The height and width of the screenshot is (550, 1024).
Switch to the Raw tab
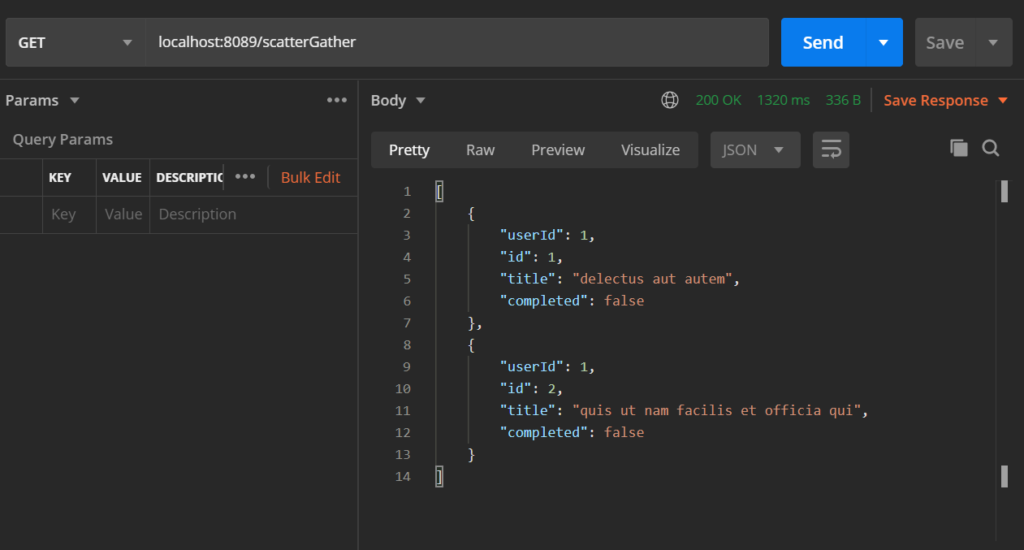(480, 150)
